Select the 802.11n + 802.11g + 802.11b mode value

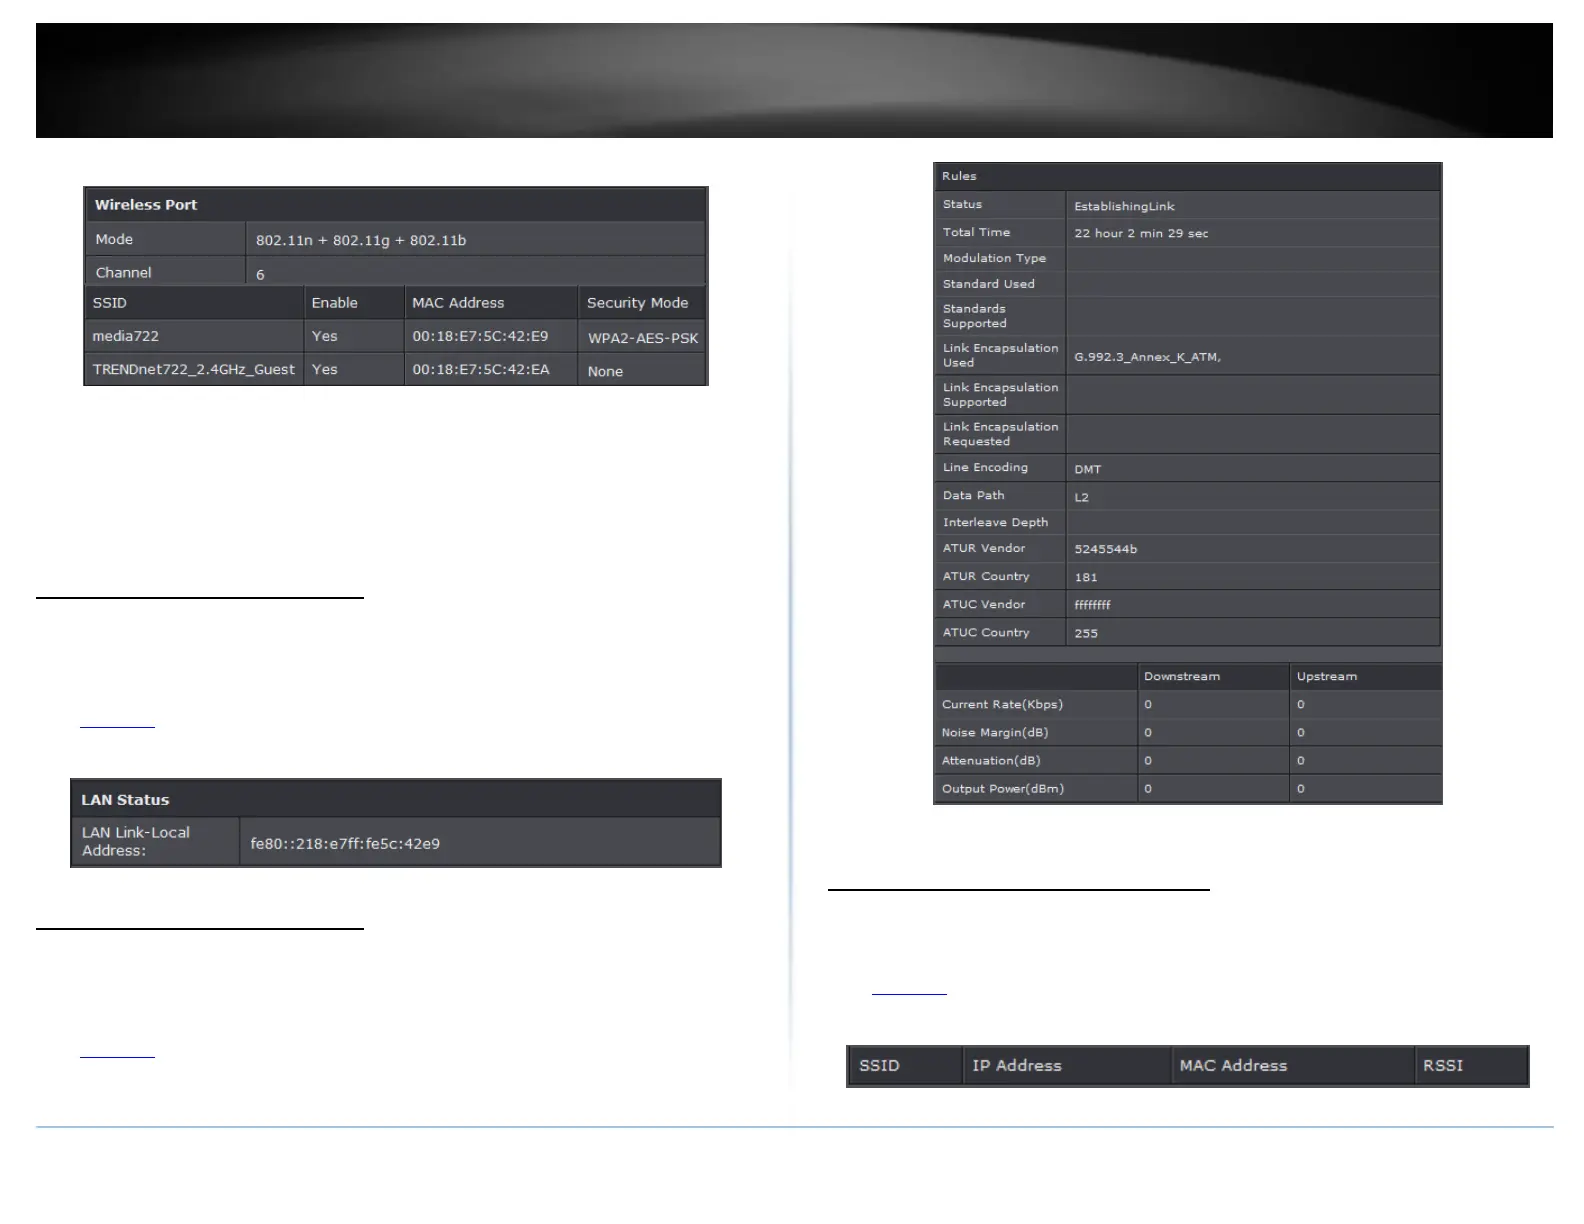(361, 240)
